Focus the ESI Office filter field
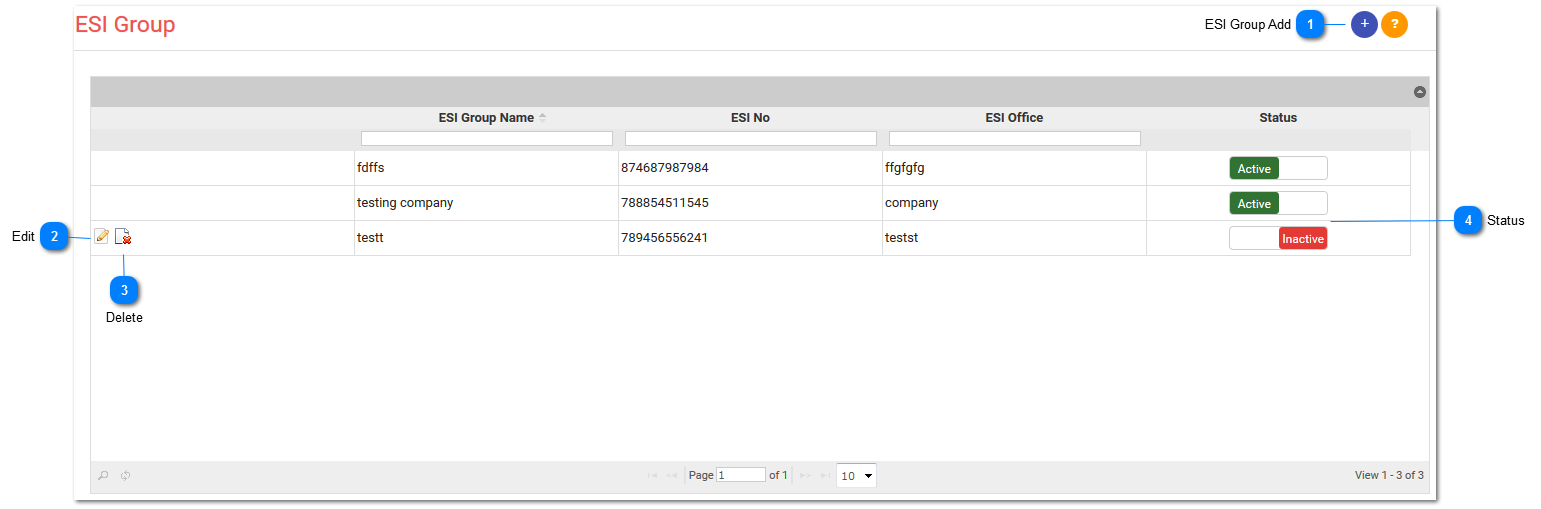Image resolution: width=1541 pixels, height=509 pixels. pyautogui.click(x=1015, y=139)
